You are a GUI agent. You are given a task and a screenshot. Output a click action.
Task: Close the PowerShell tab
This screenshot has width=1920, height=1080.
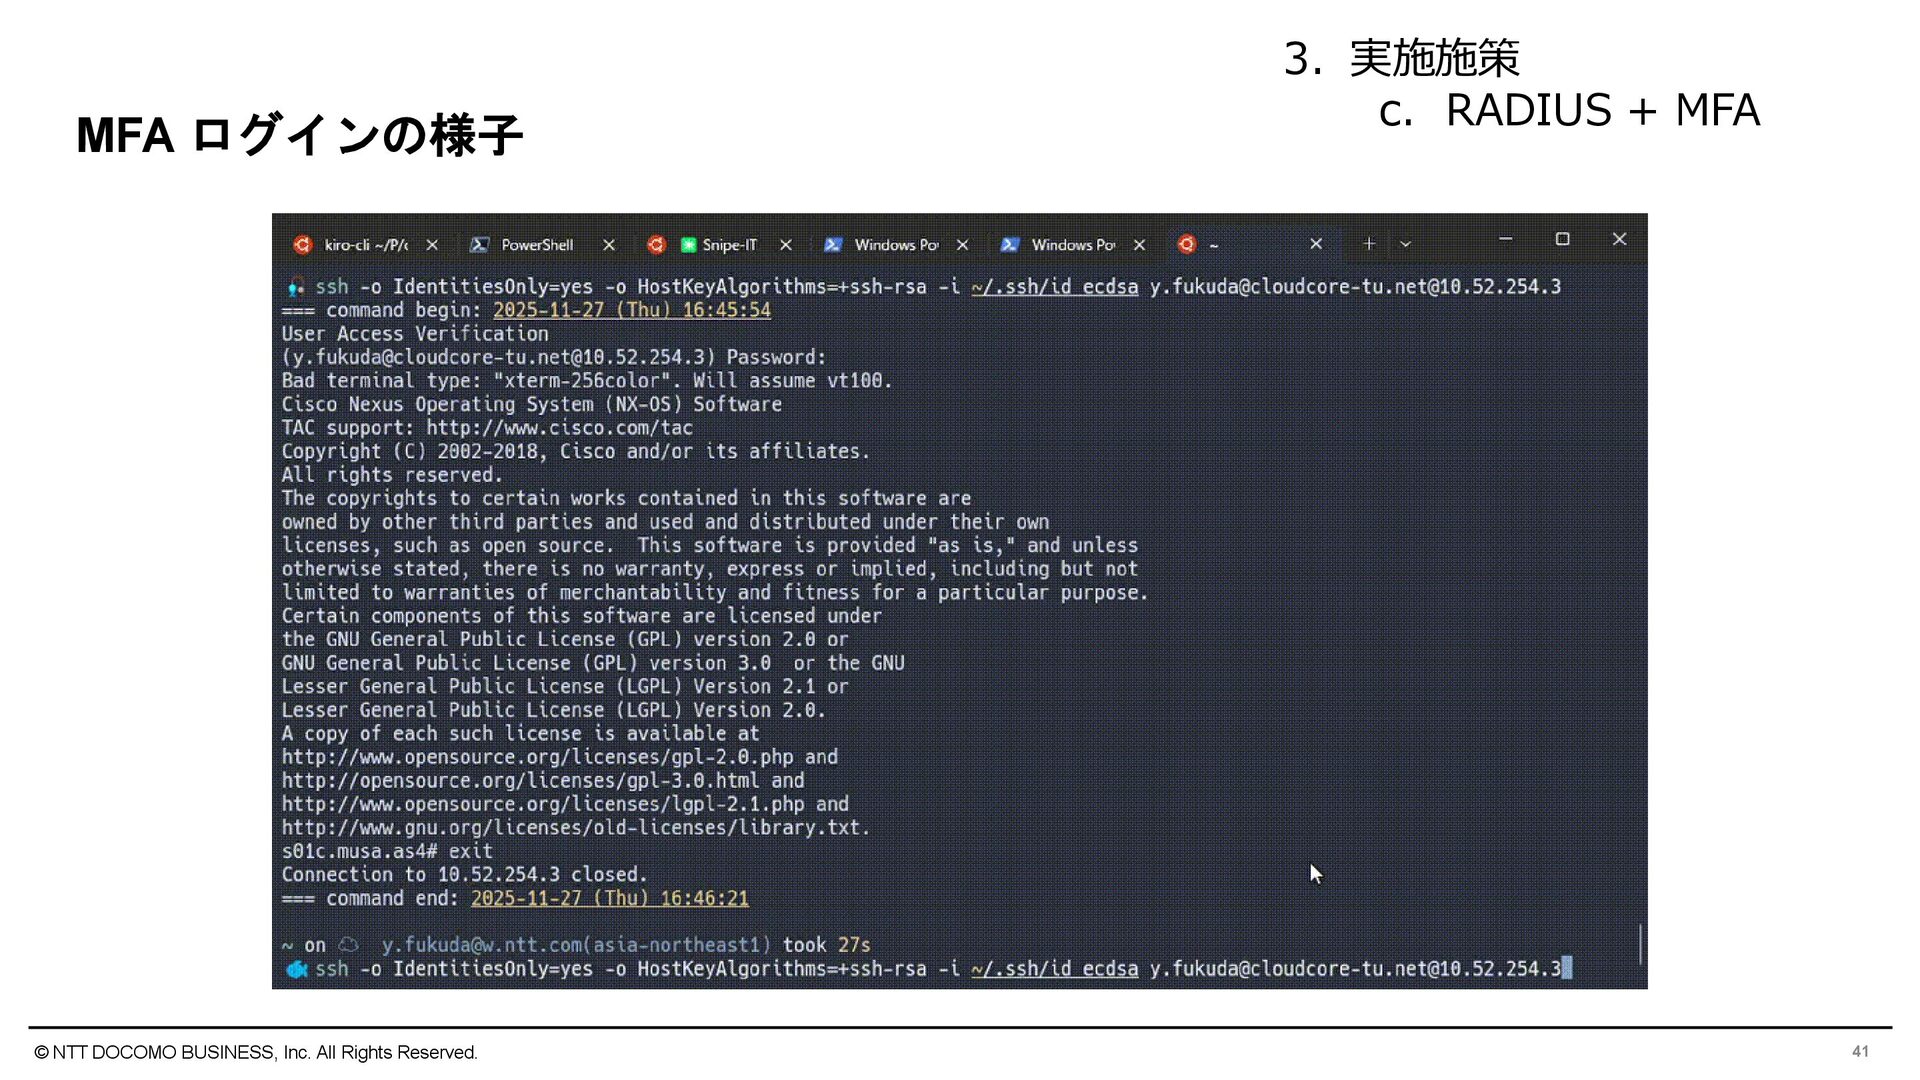tap(609, 245)
